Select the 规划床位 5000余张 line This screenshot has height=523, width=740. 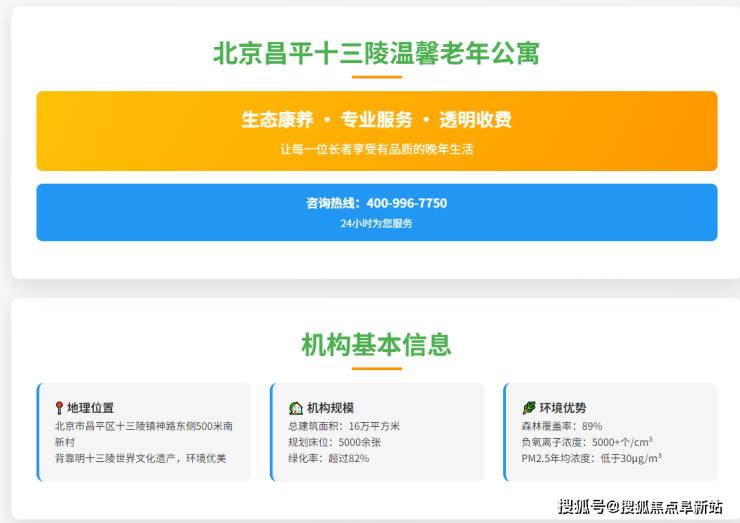point(325,442)
